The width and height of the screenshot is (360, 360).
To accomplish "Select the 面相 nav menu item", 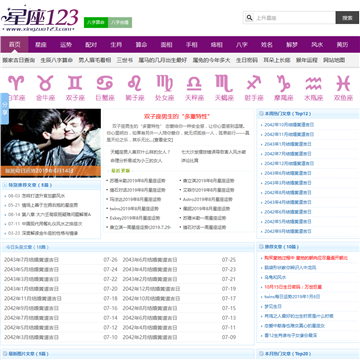I will [x=166, y=45].
